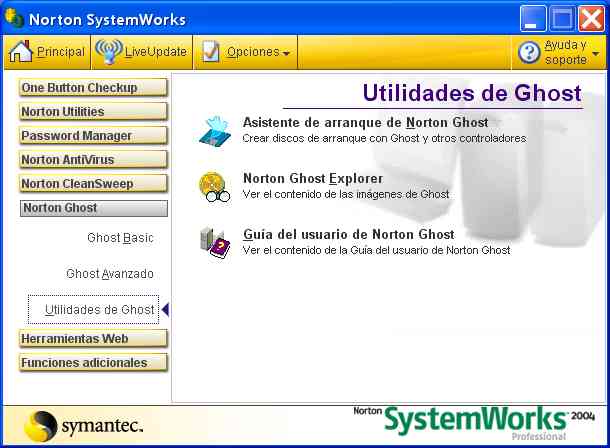Select Ghost Basic submenu item

click(x=121, y=238)
